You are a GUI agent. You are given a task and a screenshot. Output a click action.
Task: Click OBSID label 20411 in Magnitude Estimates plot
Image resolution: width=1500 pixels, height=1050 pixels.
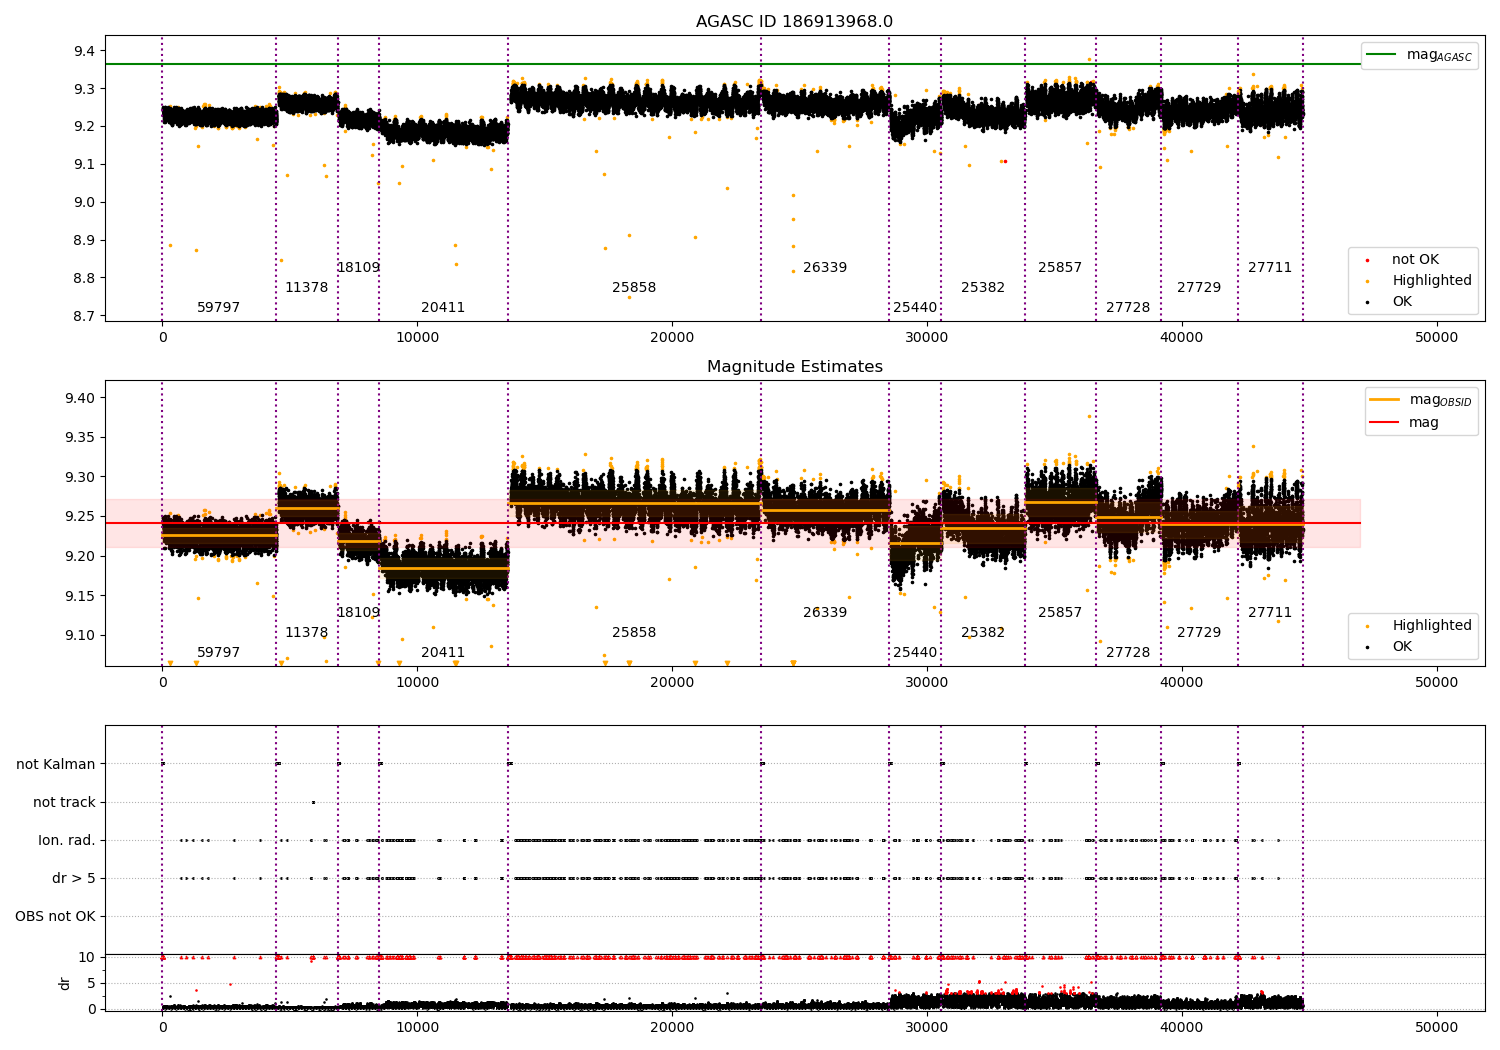click(x=443, y=653)
